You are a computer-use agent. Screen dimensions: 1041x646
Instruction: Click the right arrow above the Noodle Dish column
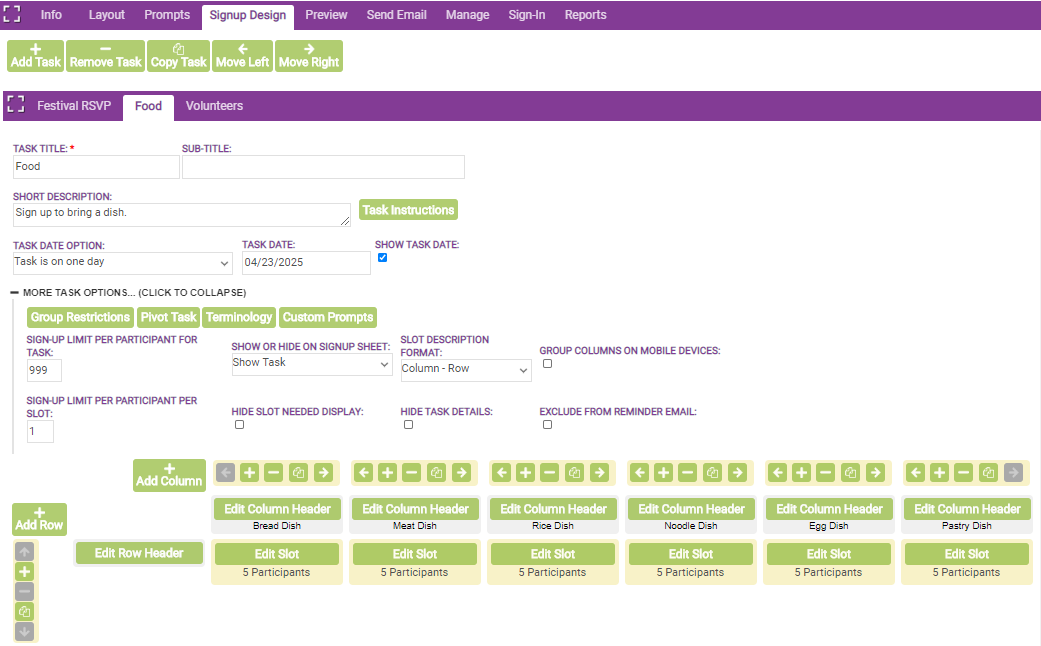pyautogui.click(x=737, y=473)
